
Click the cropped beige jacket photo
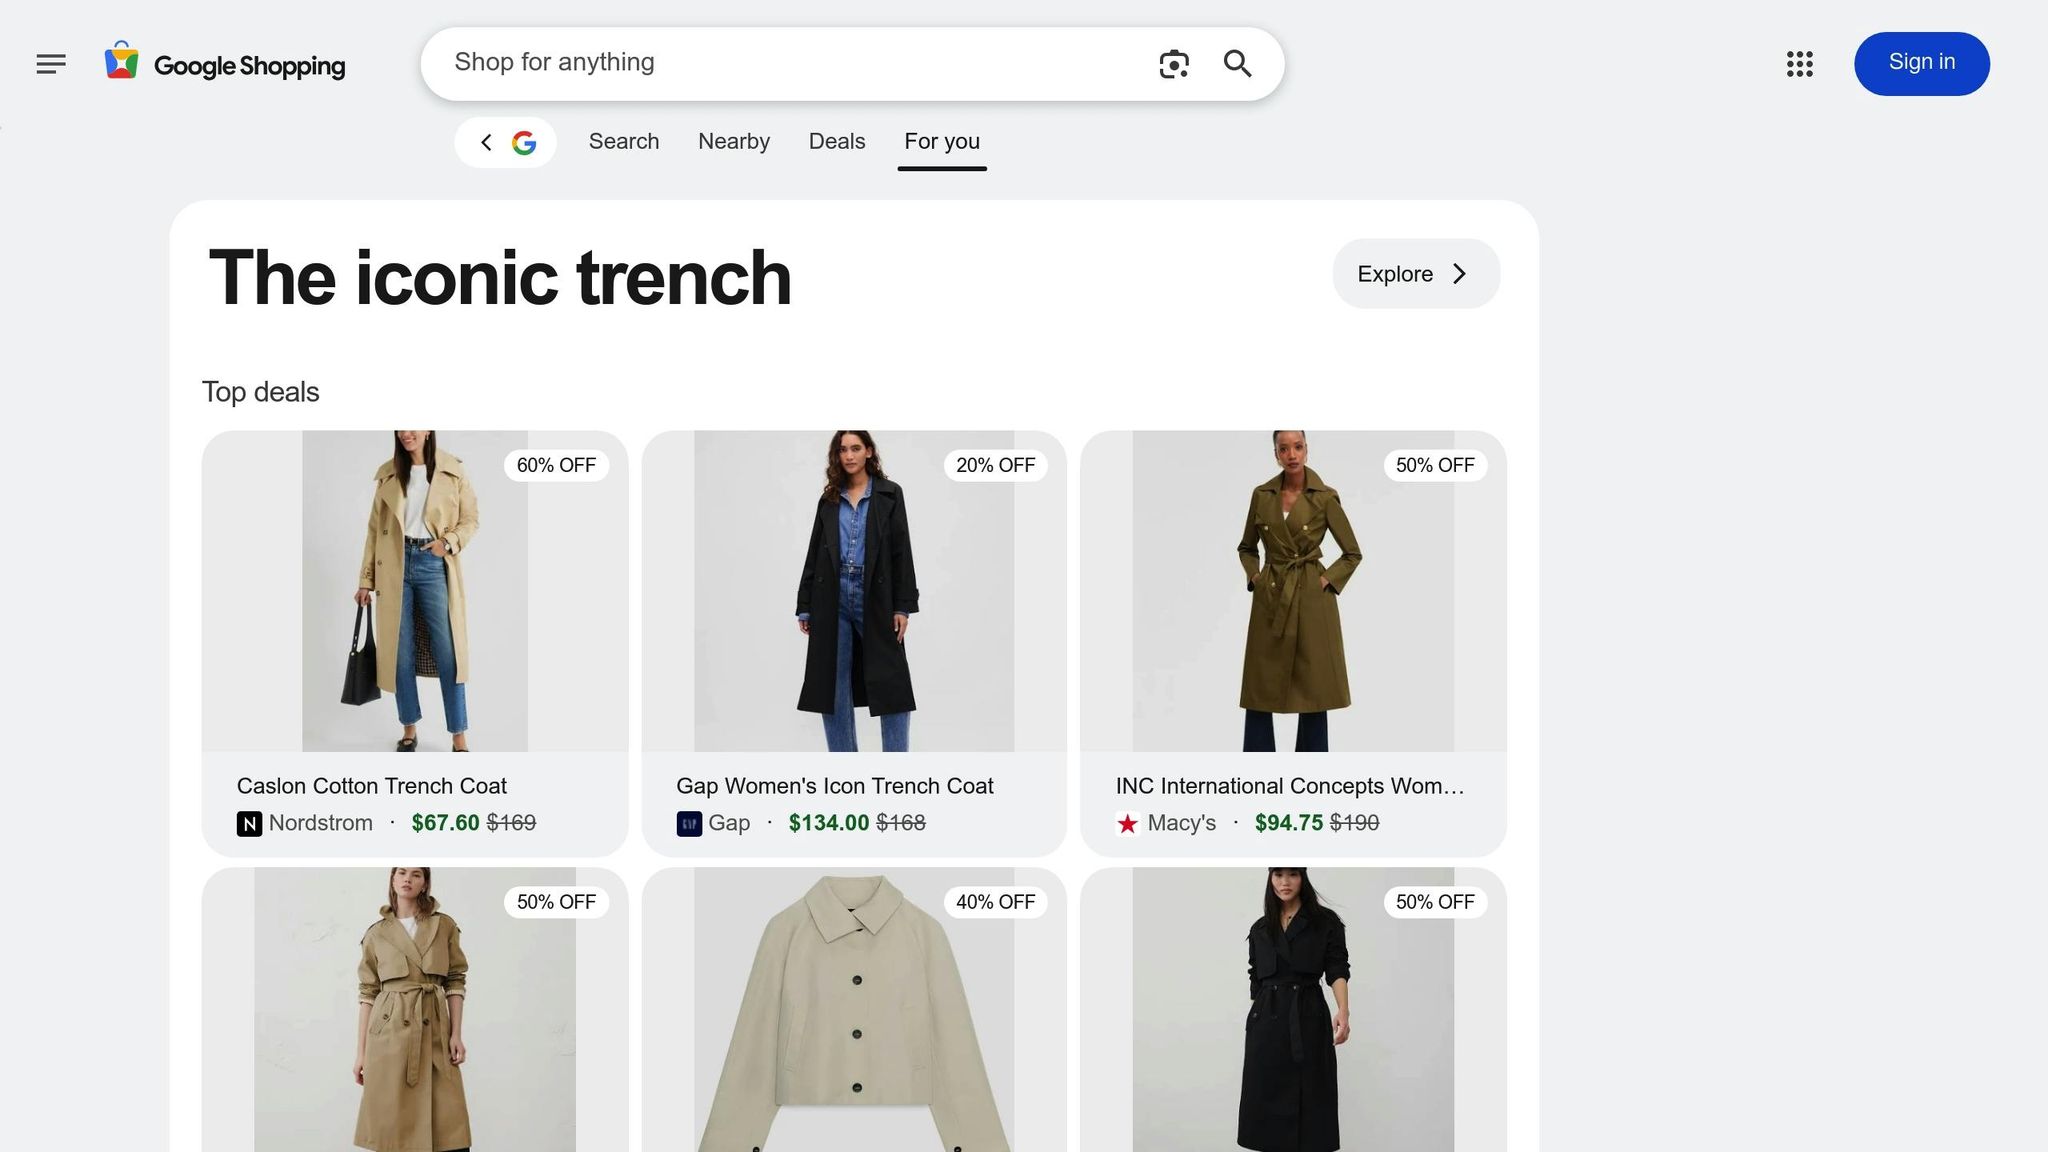point(854,1010)
